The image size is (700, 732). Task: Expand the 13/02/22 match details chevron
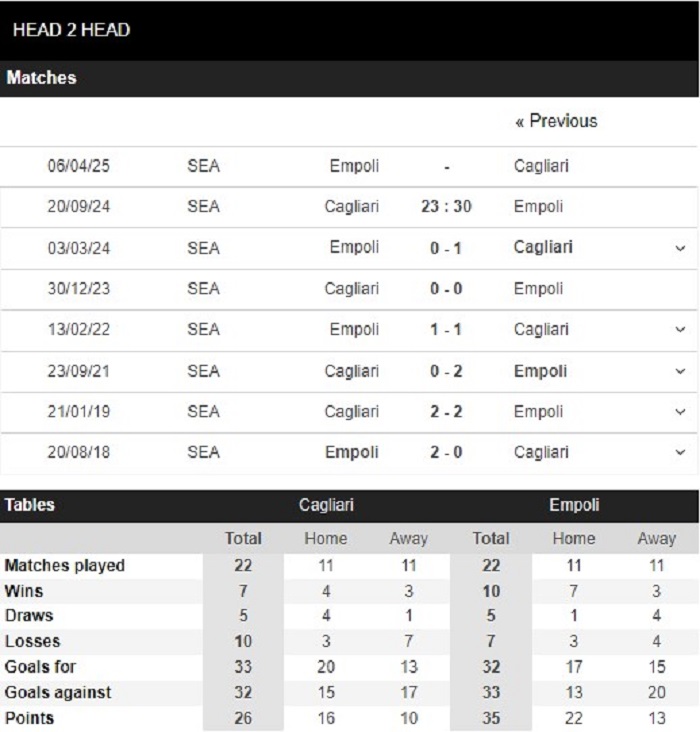tap(680, 330)
